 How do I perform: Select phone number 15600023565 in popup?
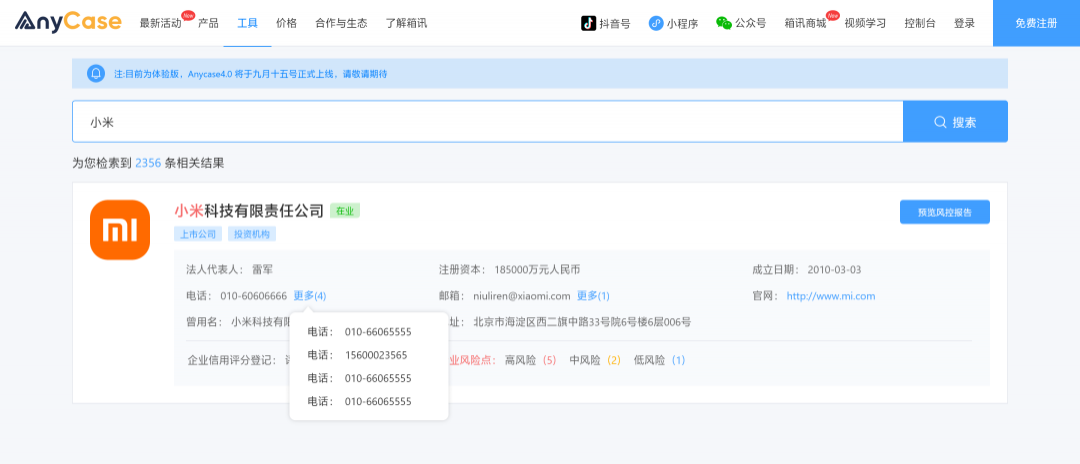pos(376,355)
